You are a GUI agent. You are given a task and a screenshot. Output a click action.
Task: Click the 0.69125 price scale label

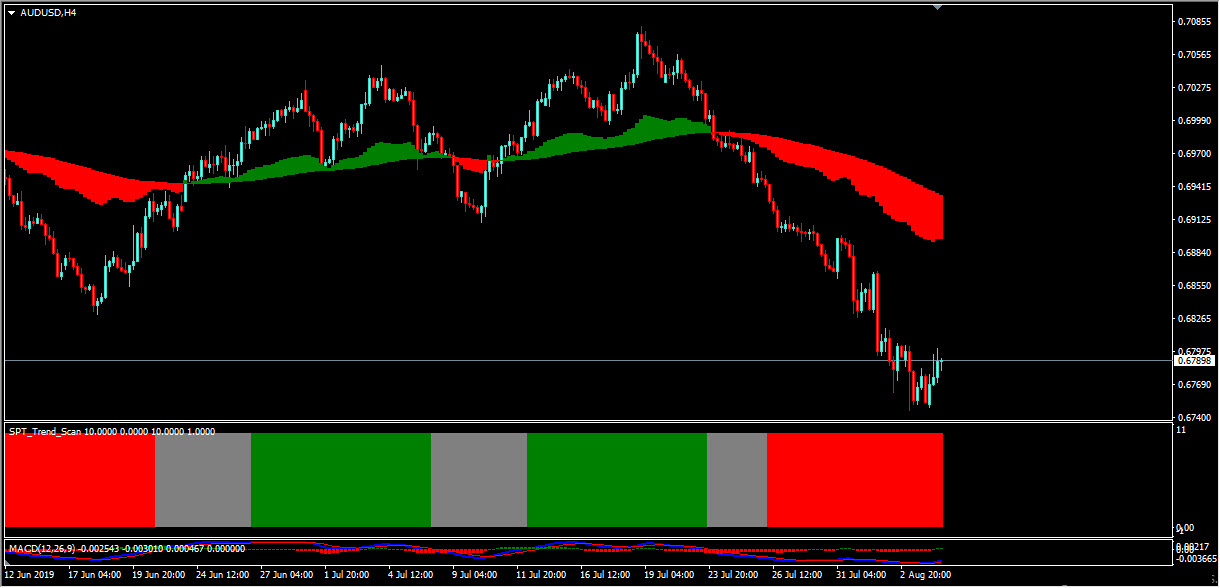[1193, 219]
